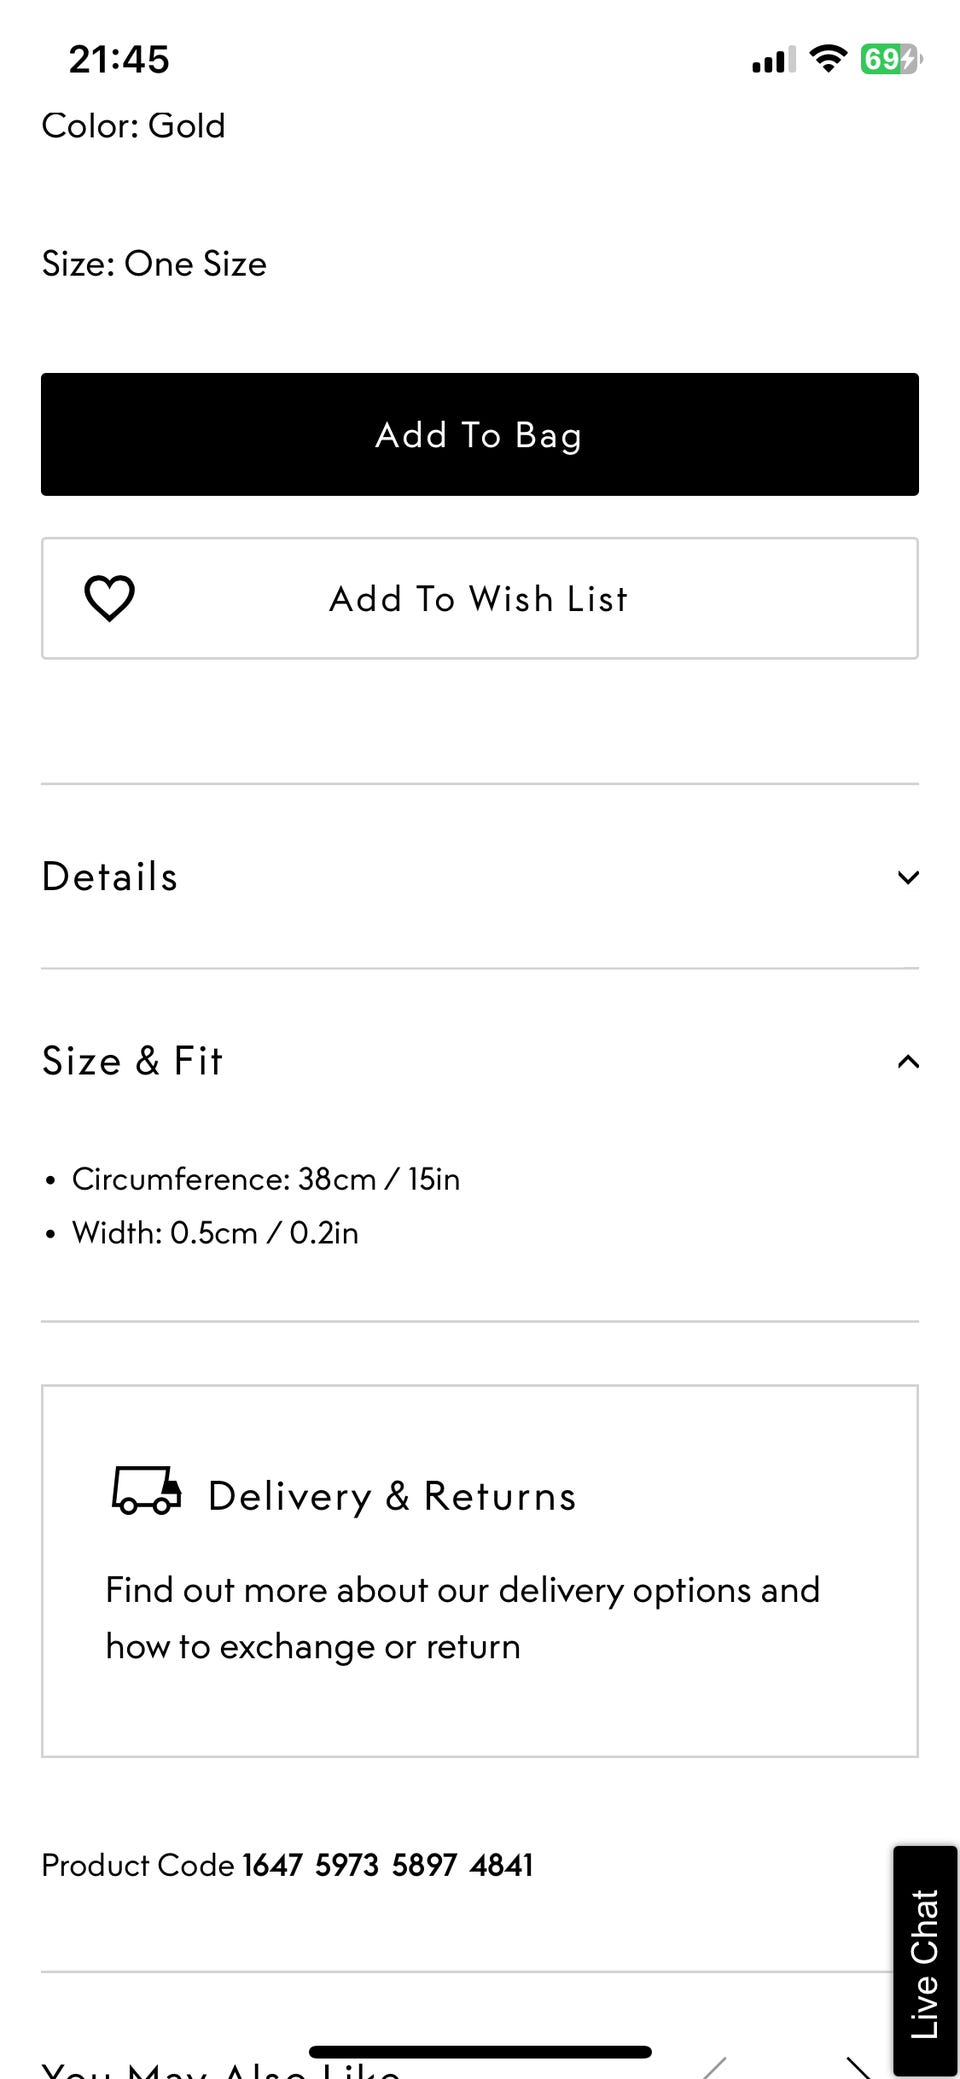960x2079 pixels.
Task: Tap the Wi-Fi status icon
Action: point(827,59)
